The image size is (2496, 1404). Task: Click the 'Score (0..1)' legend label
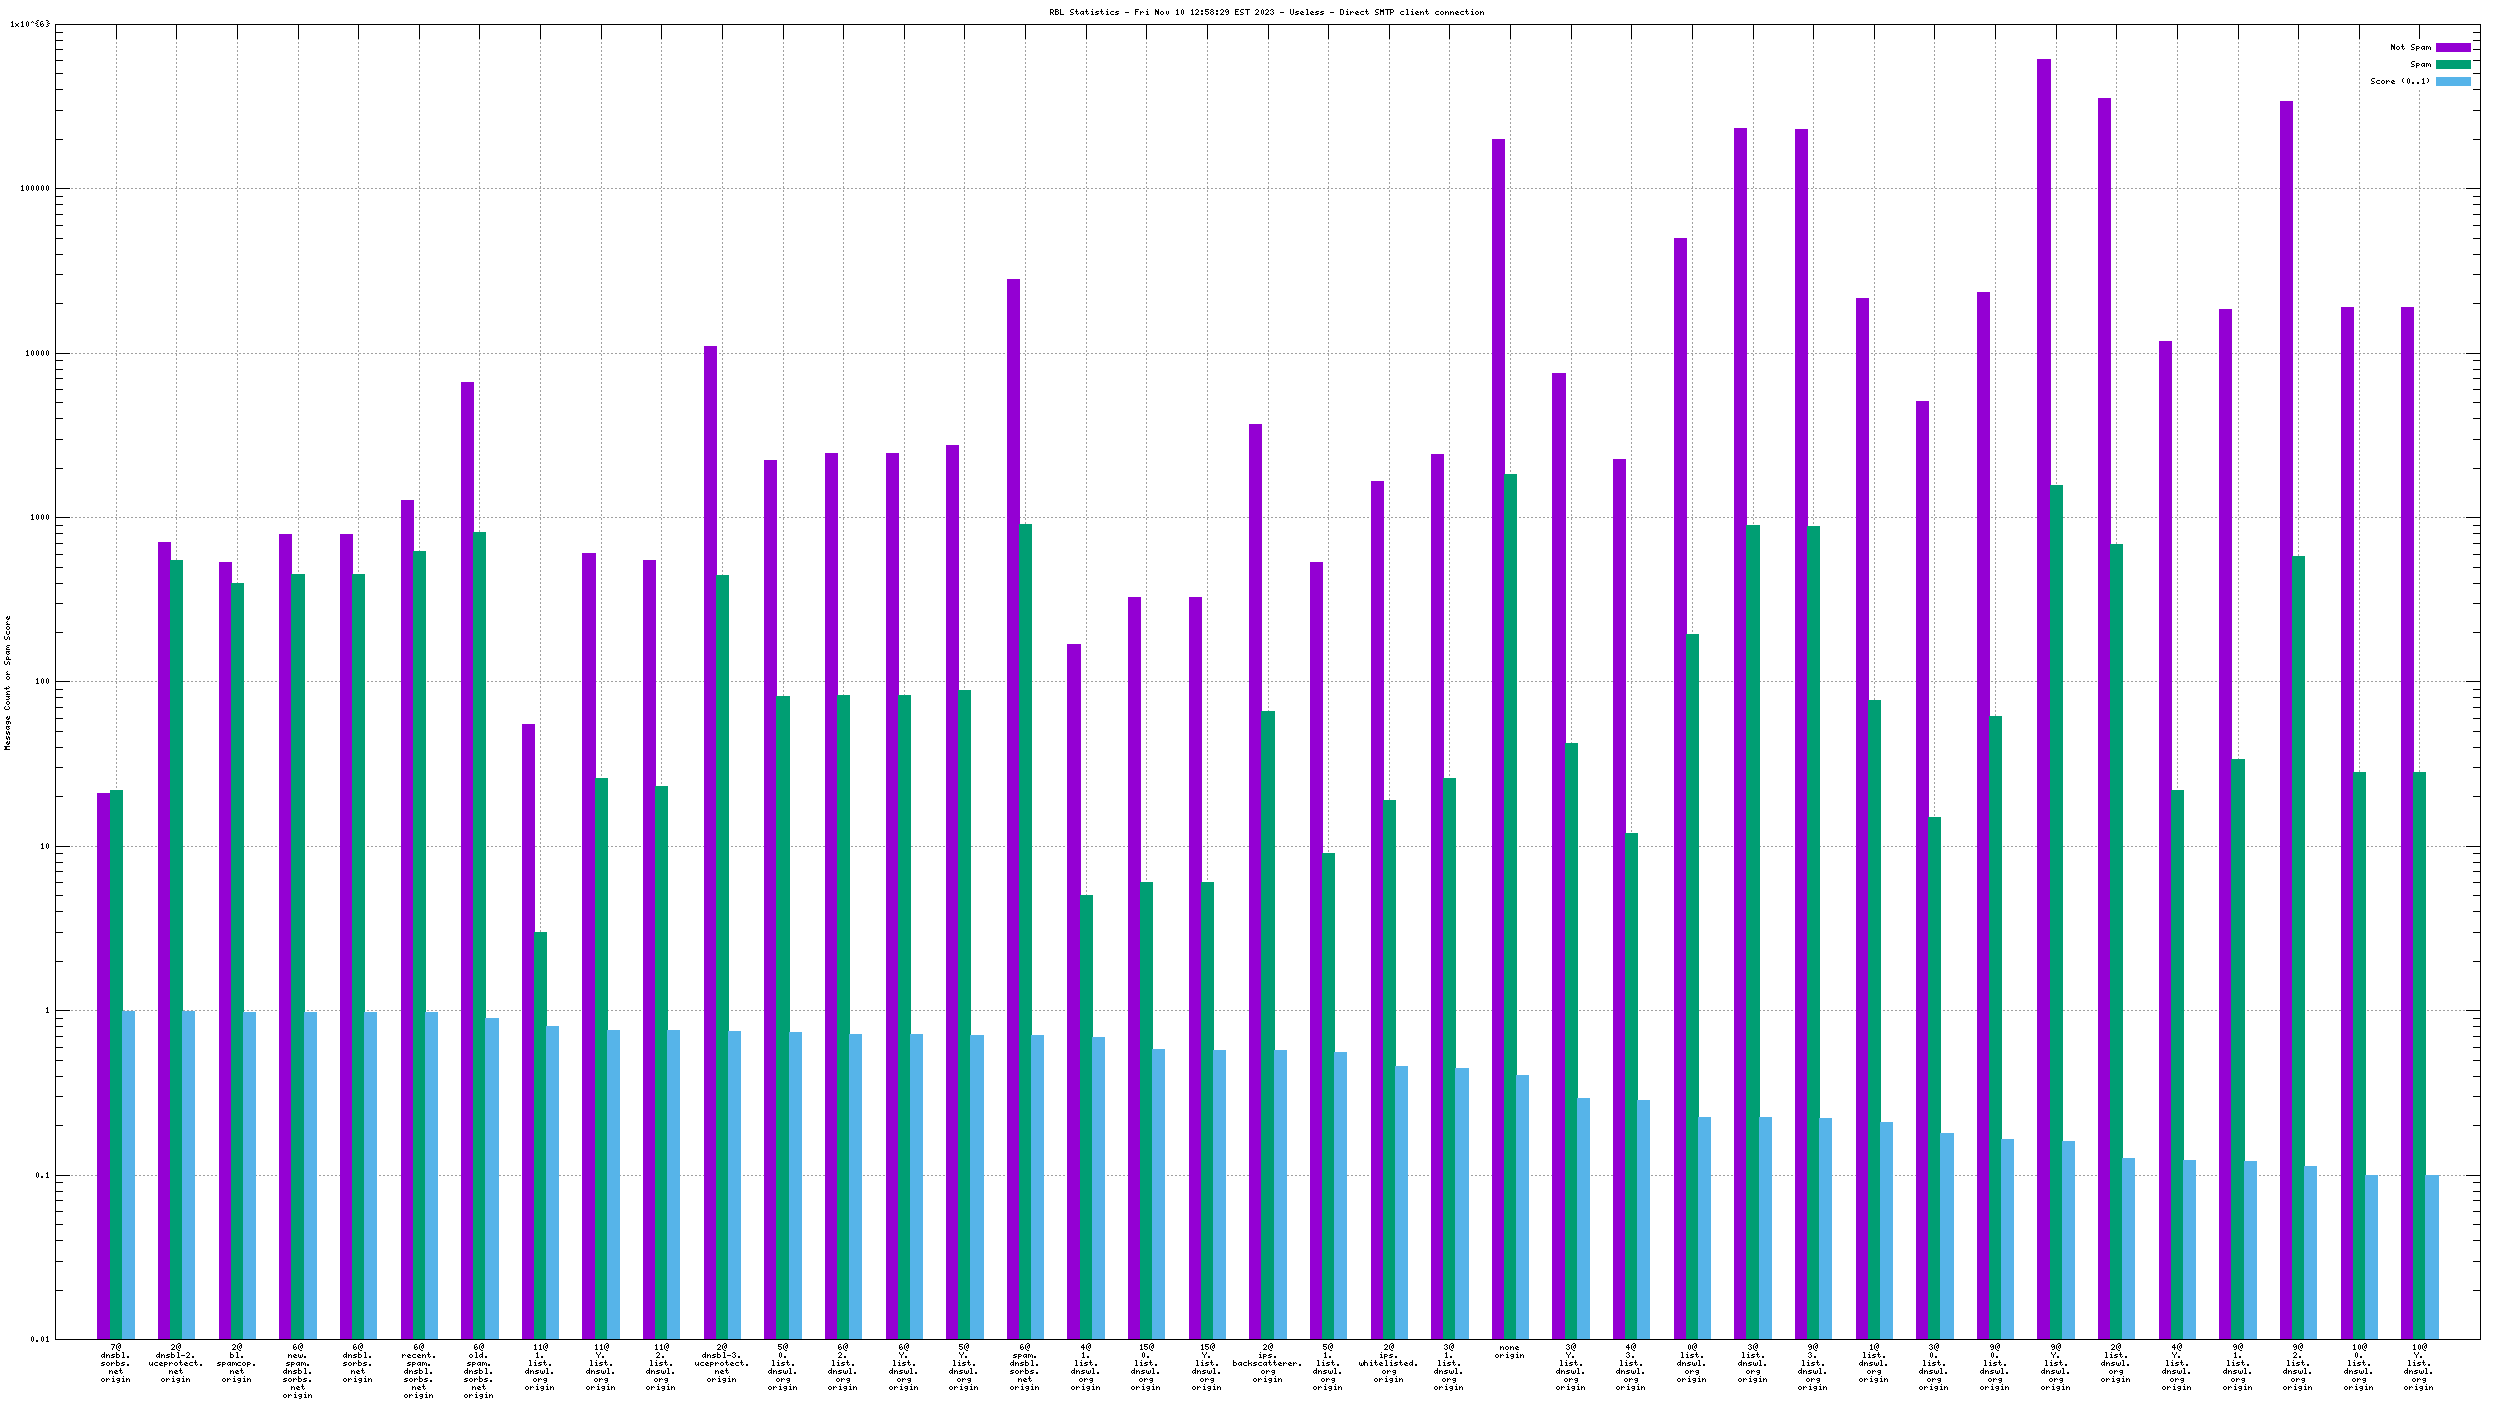tap(2399, 81)
